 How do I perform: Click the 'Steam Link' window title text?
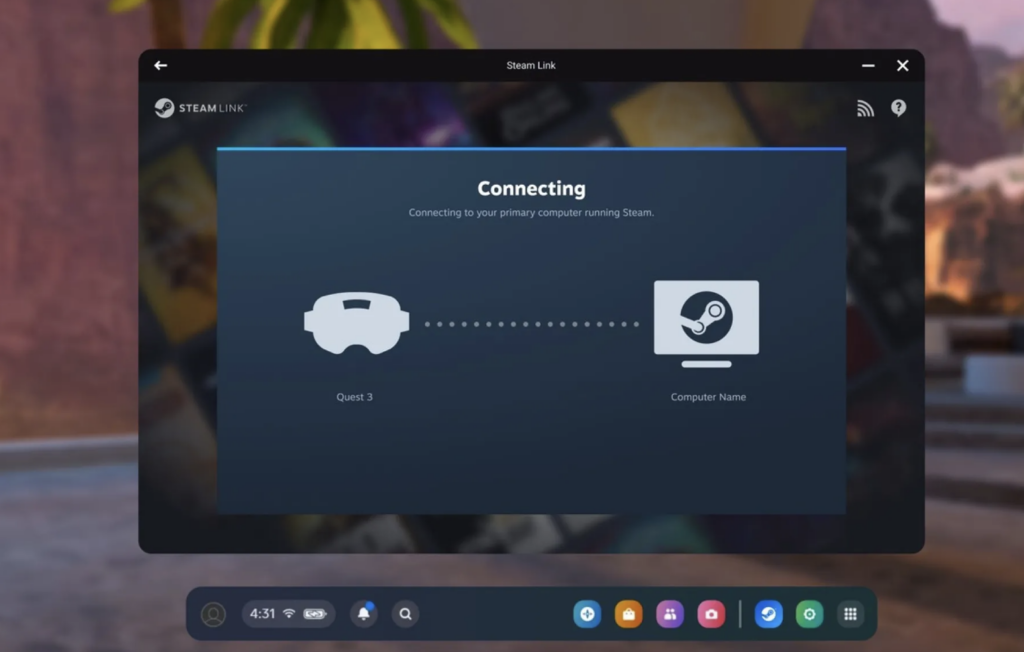[531, 65]
